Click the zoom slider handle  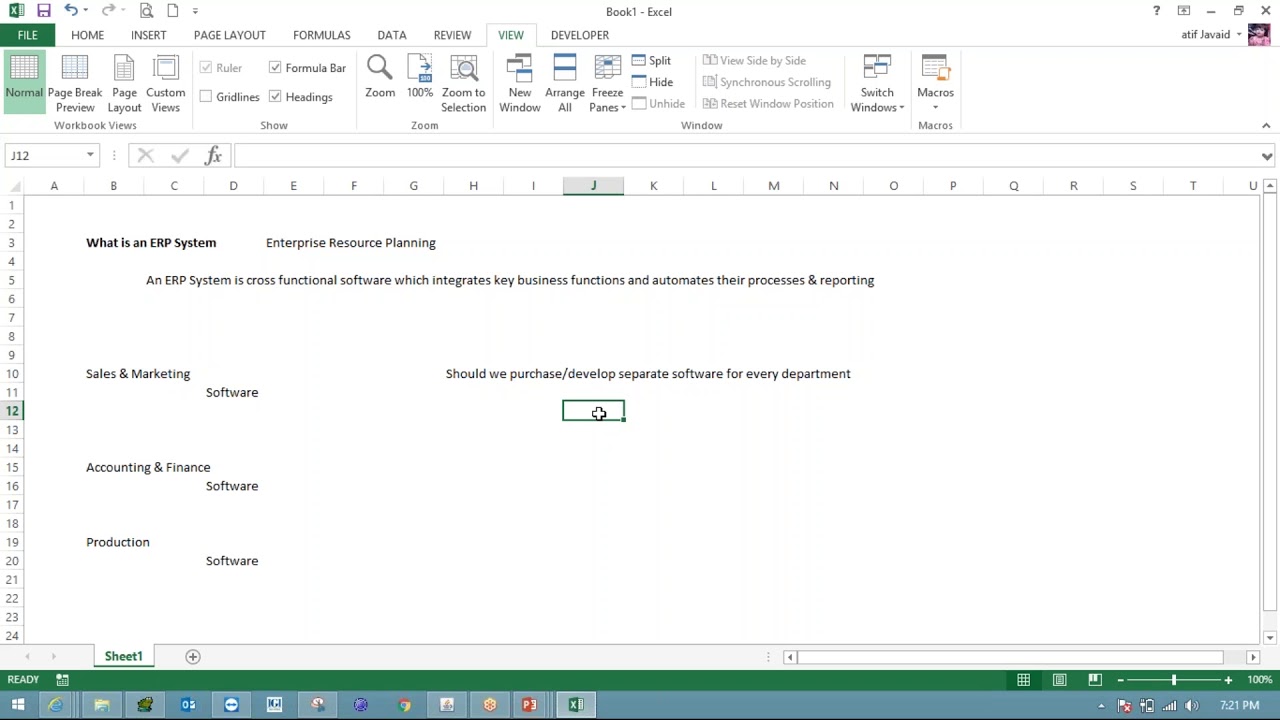[1174, 680]
